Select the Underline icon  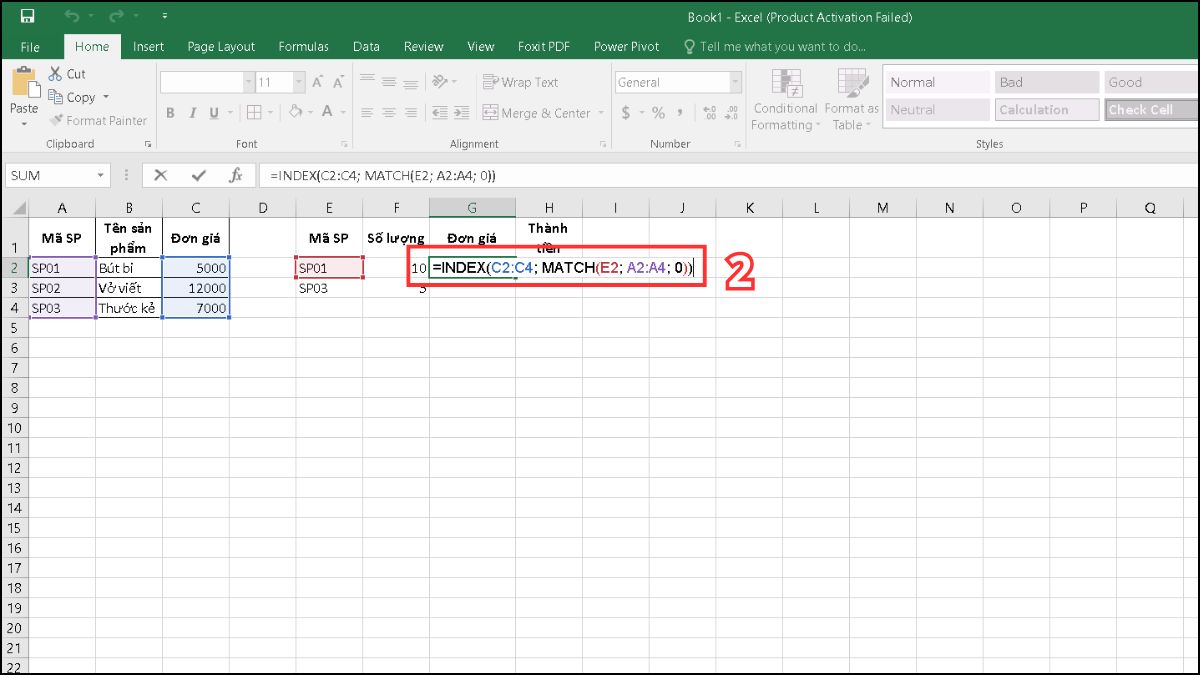click(212, 113)
